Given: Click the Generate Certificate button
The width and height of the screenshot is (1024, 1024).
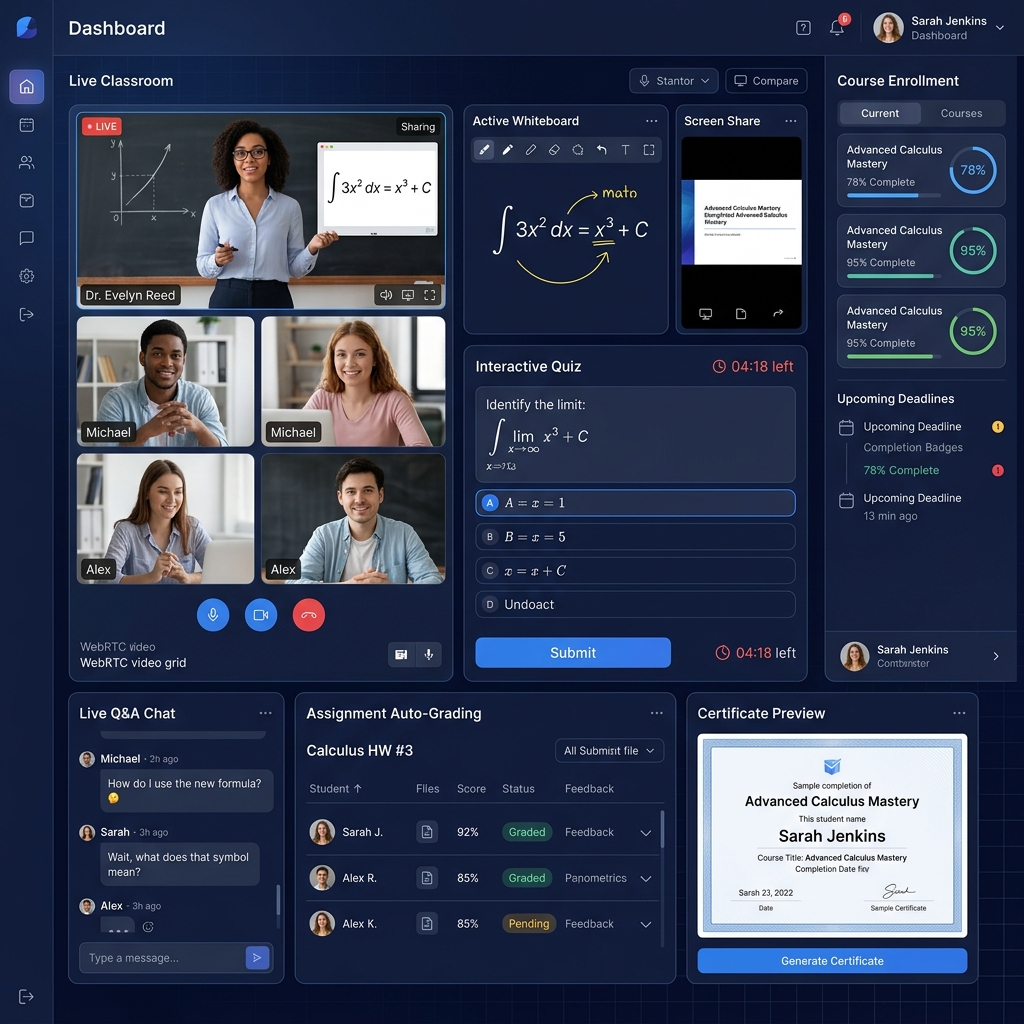Looking at the screenshot, I should (x=832, y=961).
